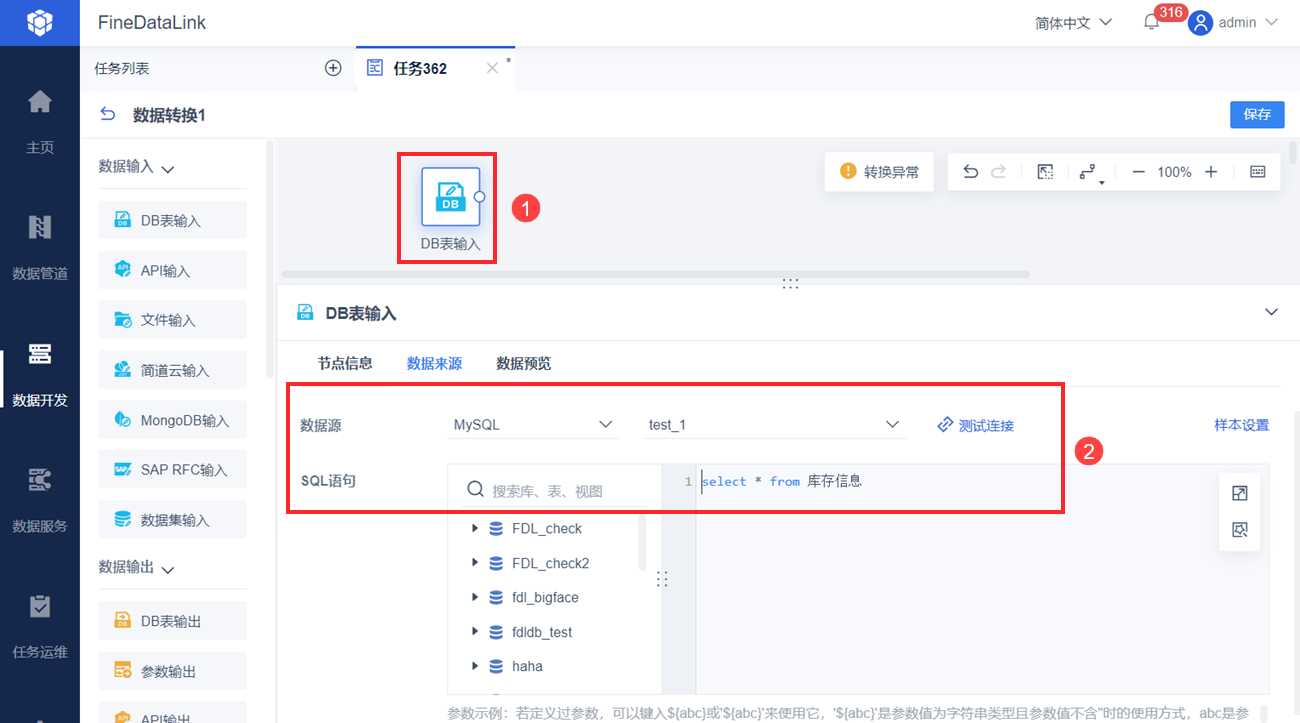Pick the MongoDB输入 operator

pos(172,420)
